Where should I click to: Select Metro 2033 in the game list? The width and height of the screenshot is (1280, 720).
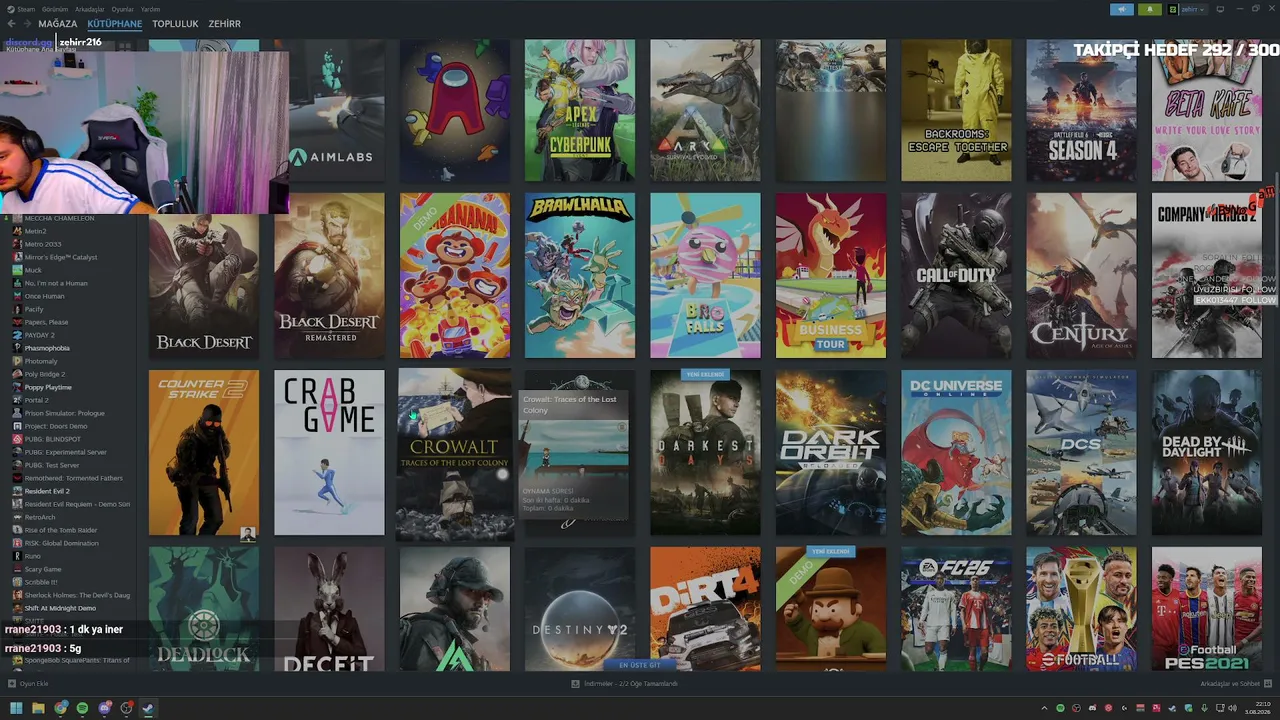coord(43,244)
